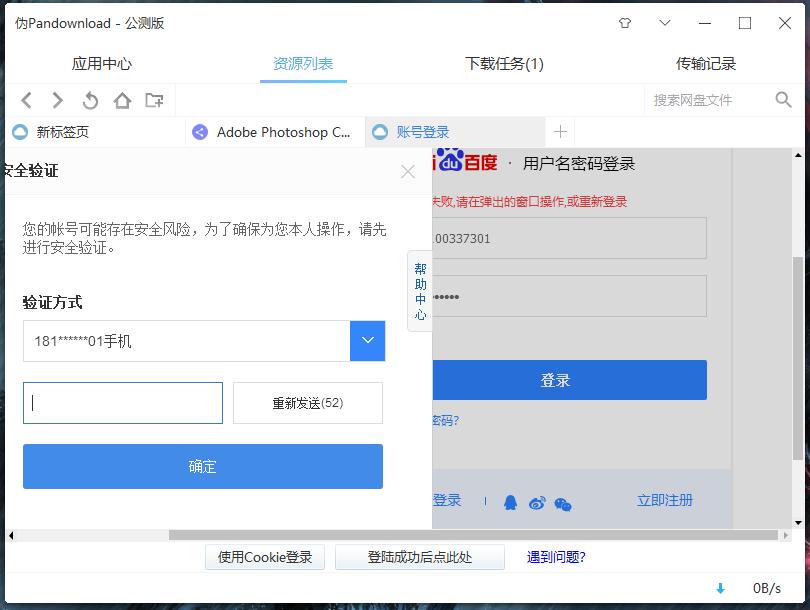Viewport: 810px width, 610px height.
Task: Sign in with QQ icon
Action: [510, 503]
